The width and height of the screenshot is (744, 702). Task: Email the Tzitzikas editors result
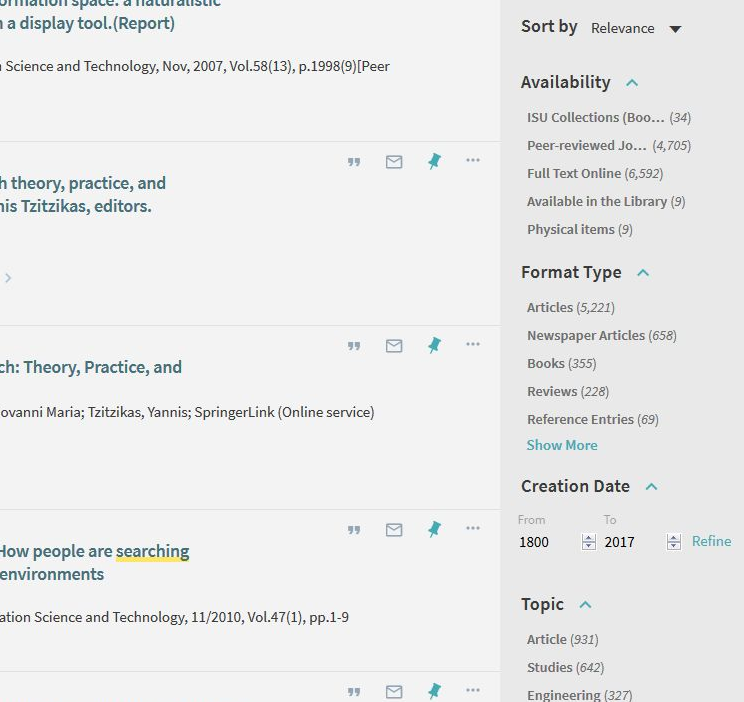click(394, 162)
